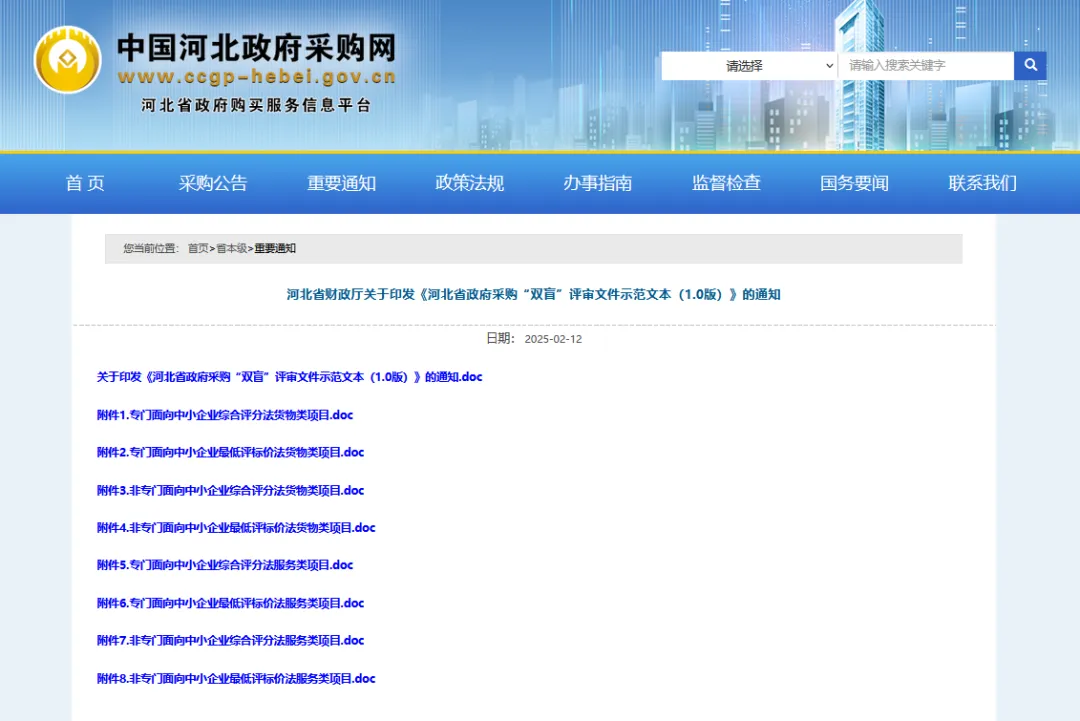Open the 政策法规 navigation item

tap(469, 183)
